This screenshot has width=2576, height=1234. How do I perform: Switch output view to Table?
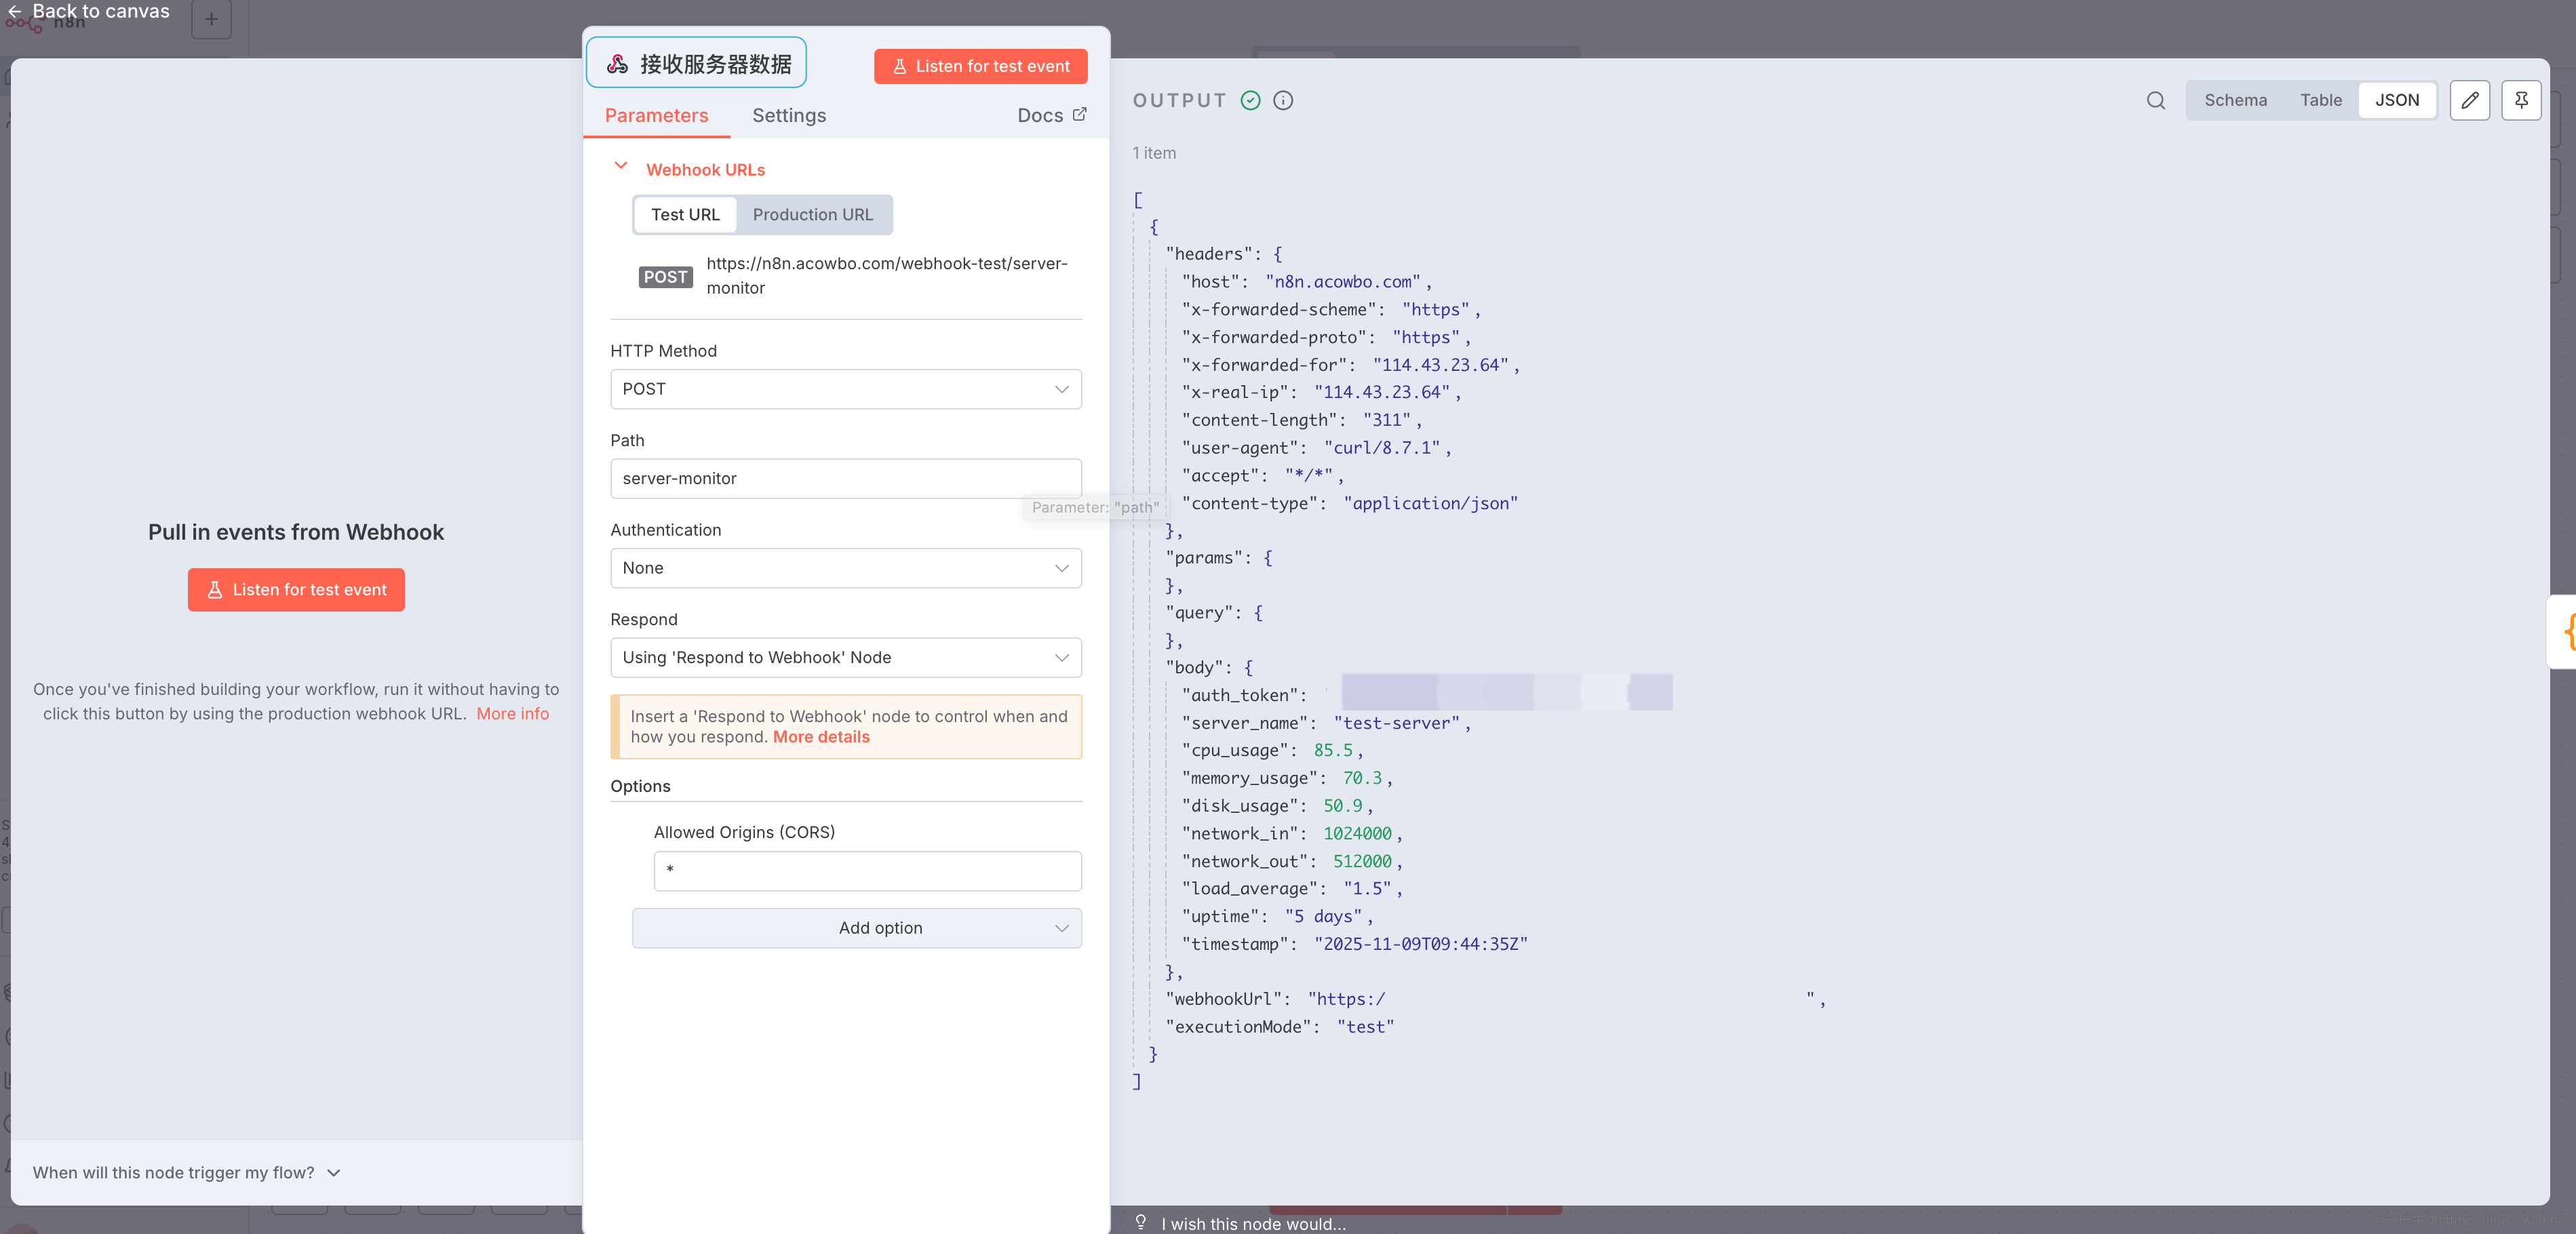[x=2321, y=100]
